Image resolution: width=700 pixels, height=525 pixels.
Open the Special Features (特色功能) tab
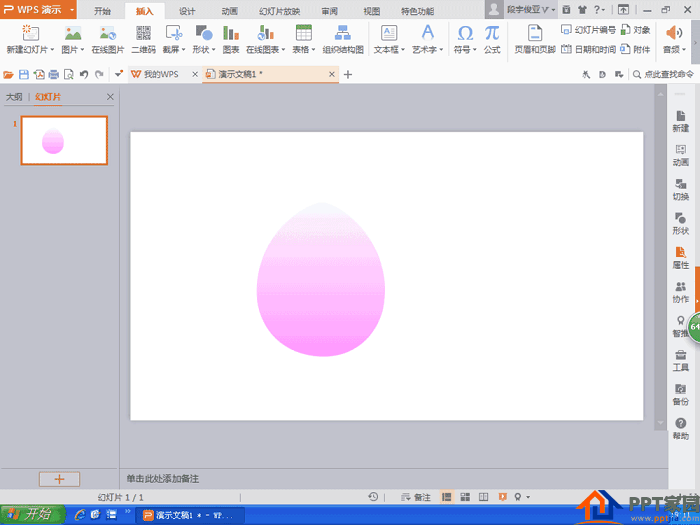click(417, 11)
